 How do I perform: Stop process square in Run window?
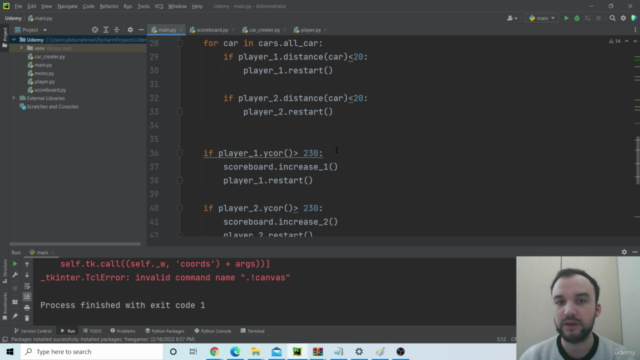point(15,288)
